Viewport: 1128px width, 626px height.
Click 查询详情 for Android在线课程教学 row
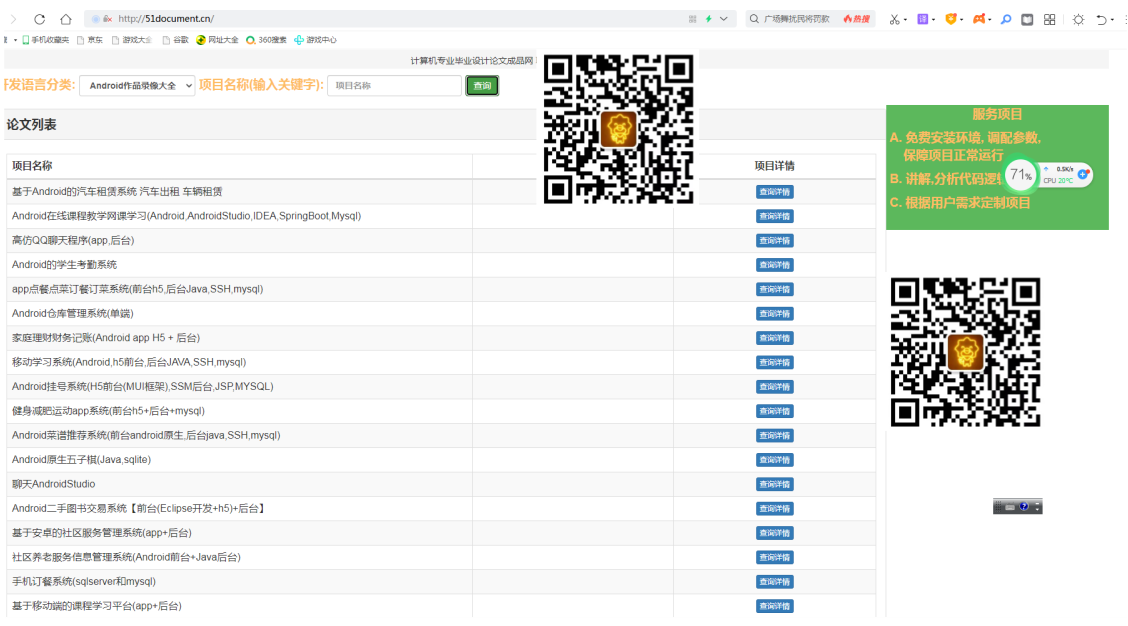point(775,217)
